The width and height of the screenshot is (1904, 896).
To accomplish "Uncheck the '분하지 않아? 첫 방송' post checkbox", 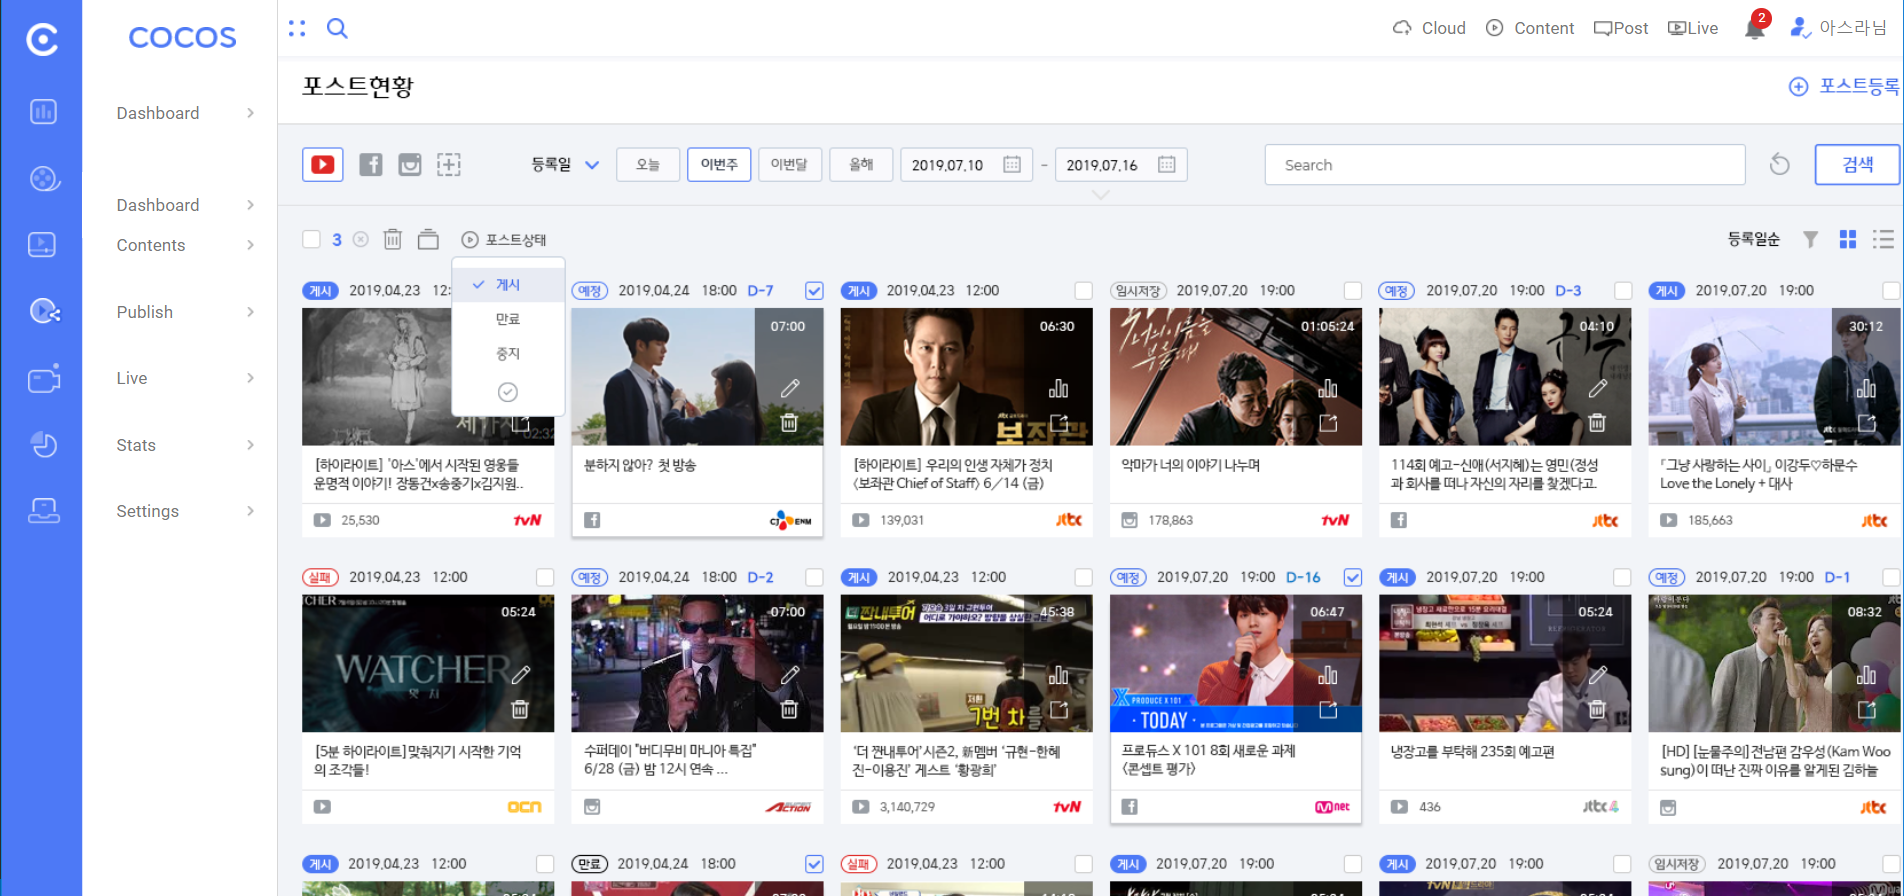I will click(814, 291).
